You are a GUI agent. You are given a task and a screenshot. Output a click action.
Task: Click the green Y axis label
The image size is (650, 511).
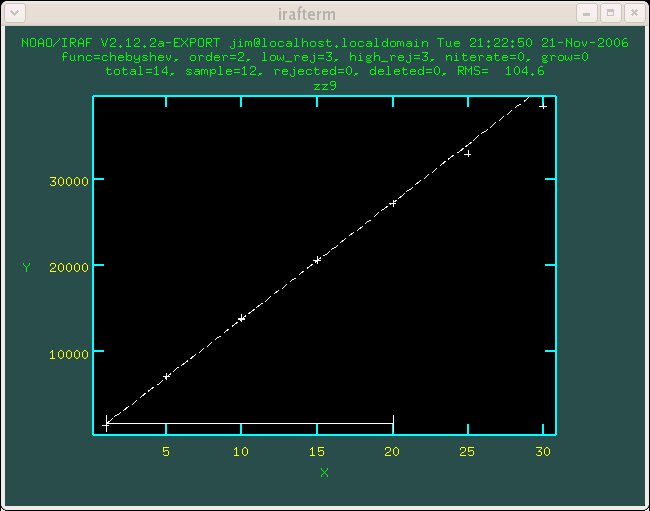27,267
